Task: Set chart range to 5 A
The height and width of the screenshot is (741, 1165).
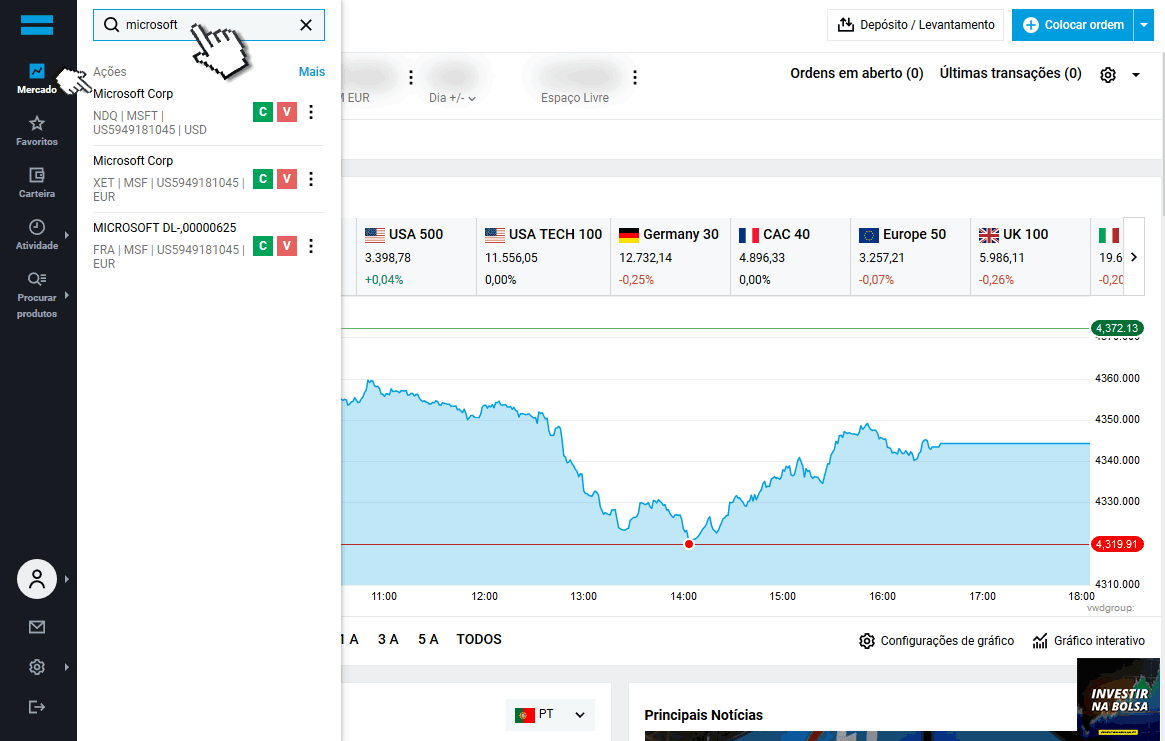Action: (428, 639)
